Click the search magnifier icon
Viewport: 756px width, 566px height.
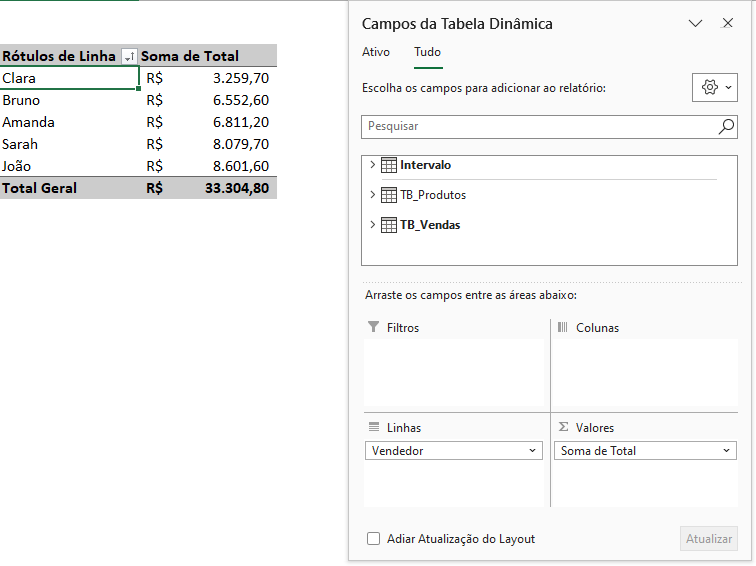[726, 126]
